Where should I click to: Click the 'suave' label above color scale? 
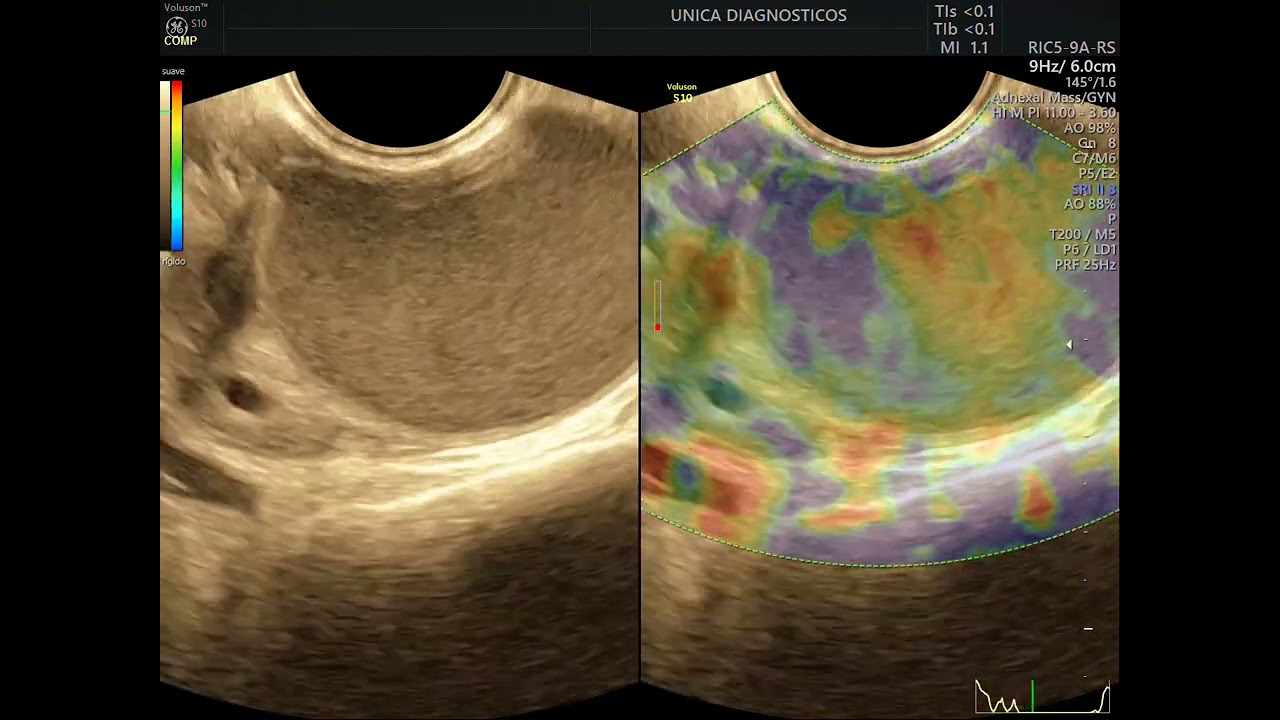click(173, 71)
